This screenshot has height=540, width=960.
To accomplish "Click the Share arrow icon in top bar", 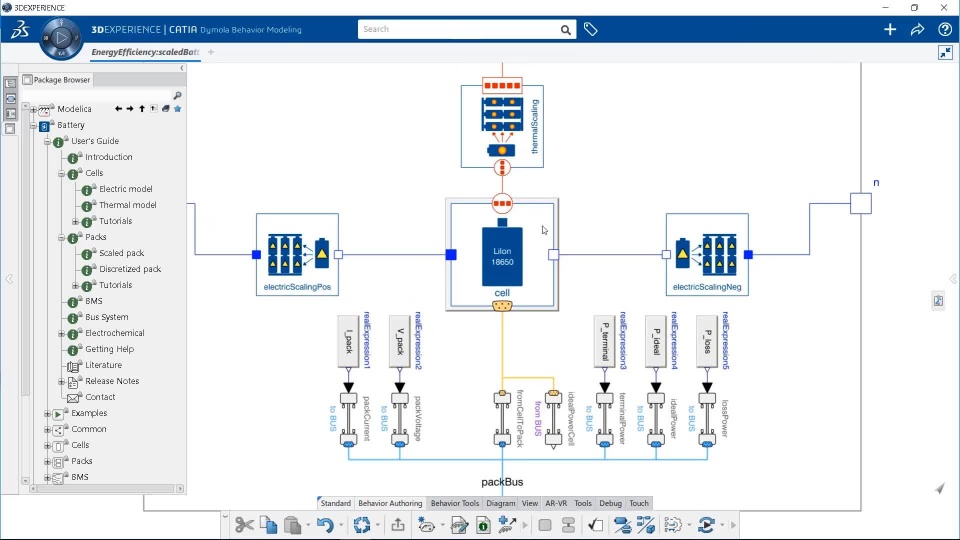I will [917, 29].
